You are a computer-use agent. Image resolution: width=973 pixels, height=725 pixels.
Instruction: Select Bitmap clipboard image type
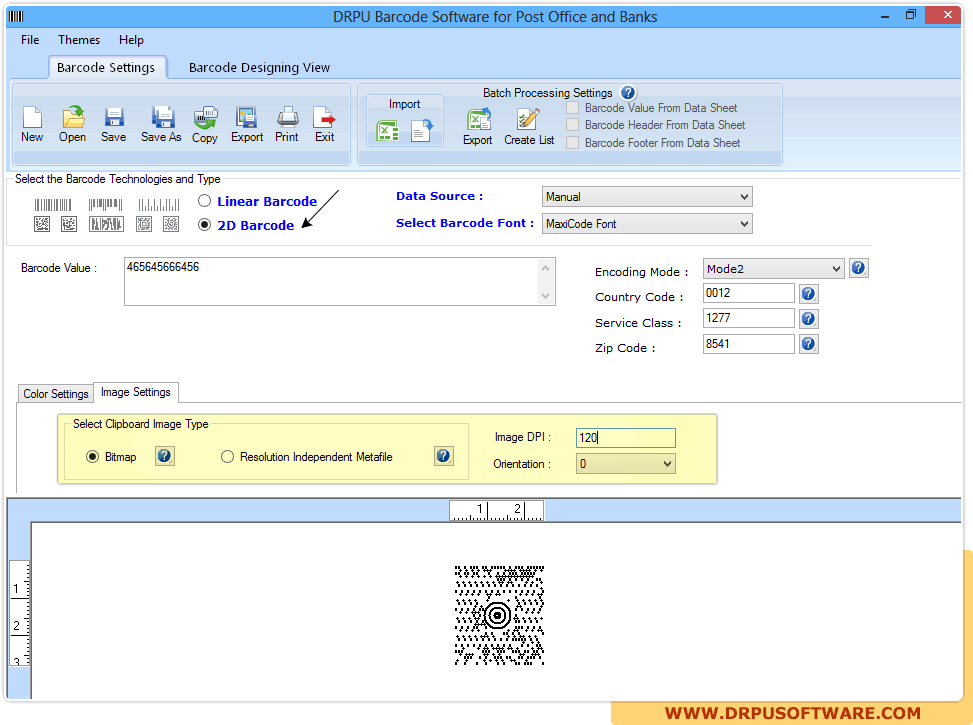92,457
